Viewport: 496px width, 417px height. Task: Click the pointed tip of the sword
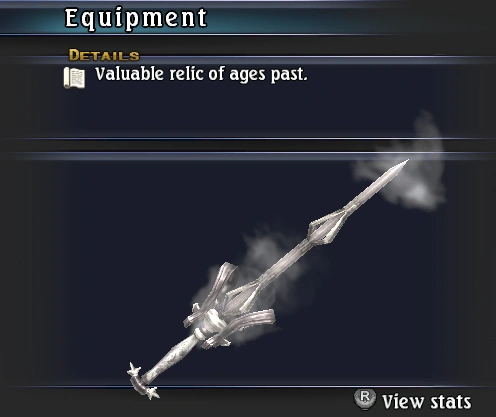[404, 163]
